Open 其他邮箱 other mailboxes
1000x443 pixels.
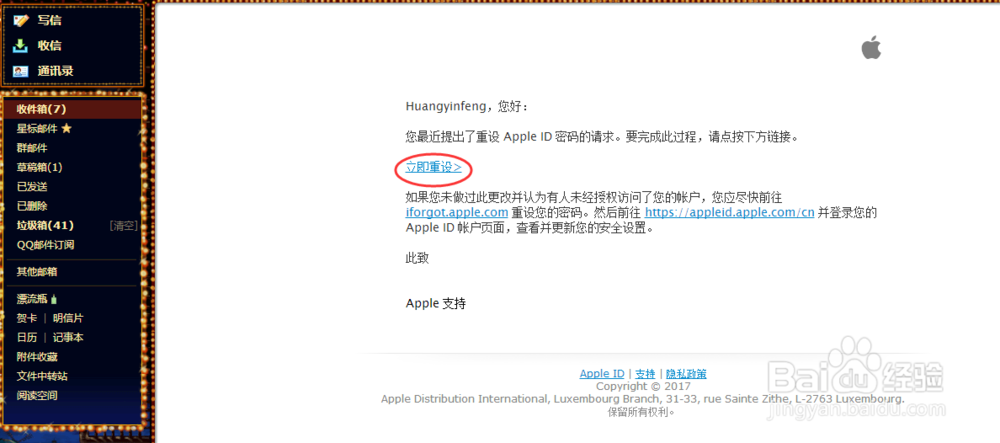37,272
